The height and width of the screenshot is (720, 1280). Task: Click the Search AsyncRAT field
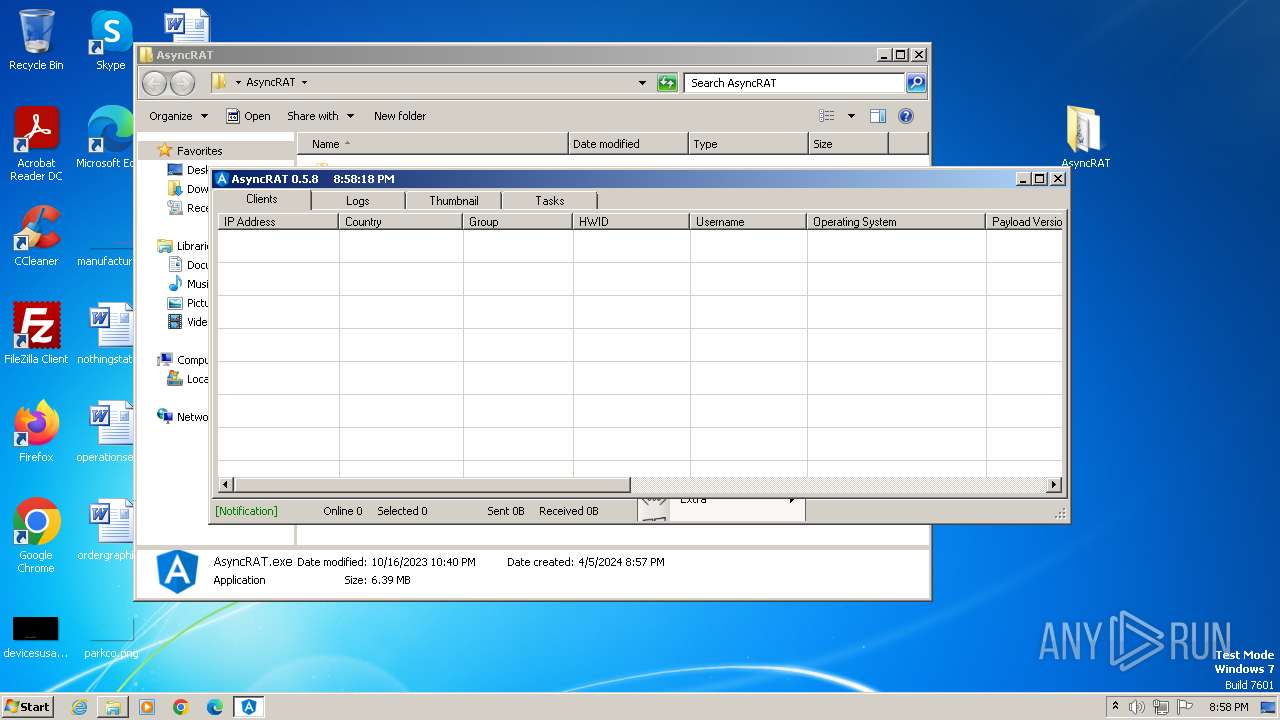(795, 83)
